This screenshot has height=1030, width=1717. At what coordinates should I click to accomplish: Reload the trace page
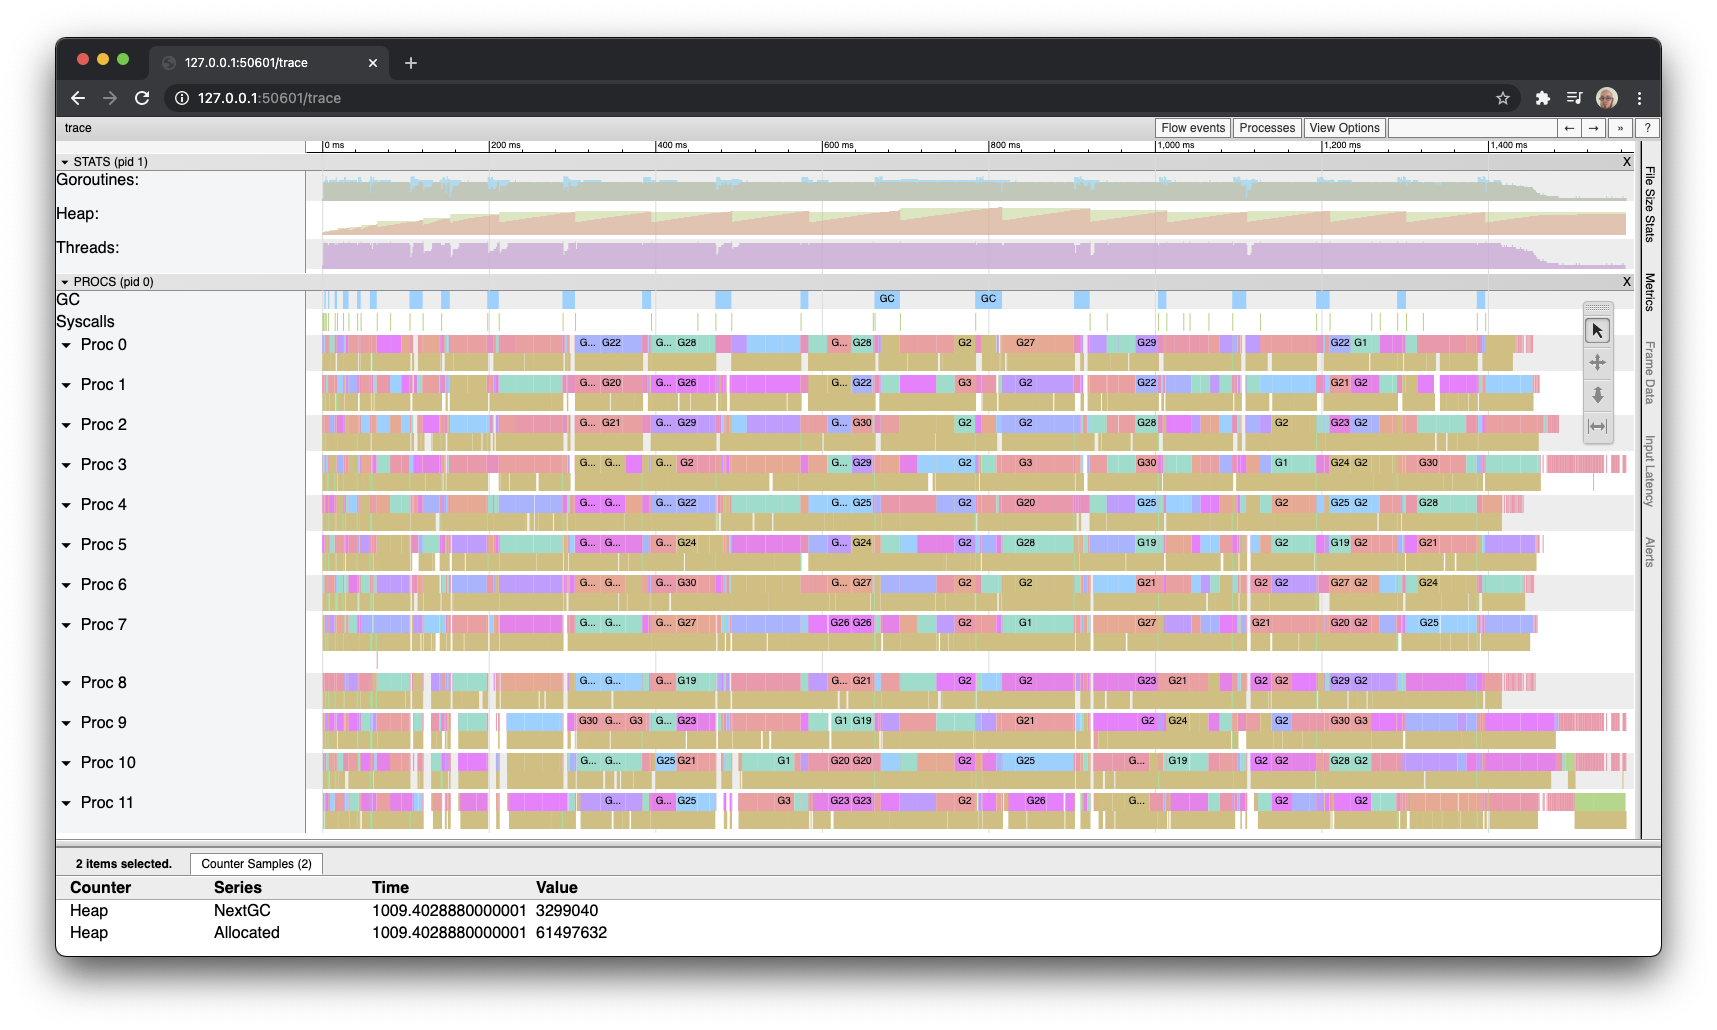click(x=142, y=98)
